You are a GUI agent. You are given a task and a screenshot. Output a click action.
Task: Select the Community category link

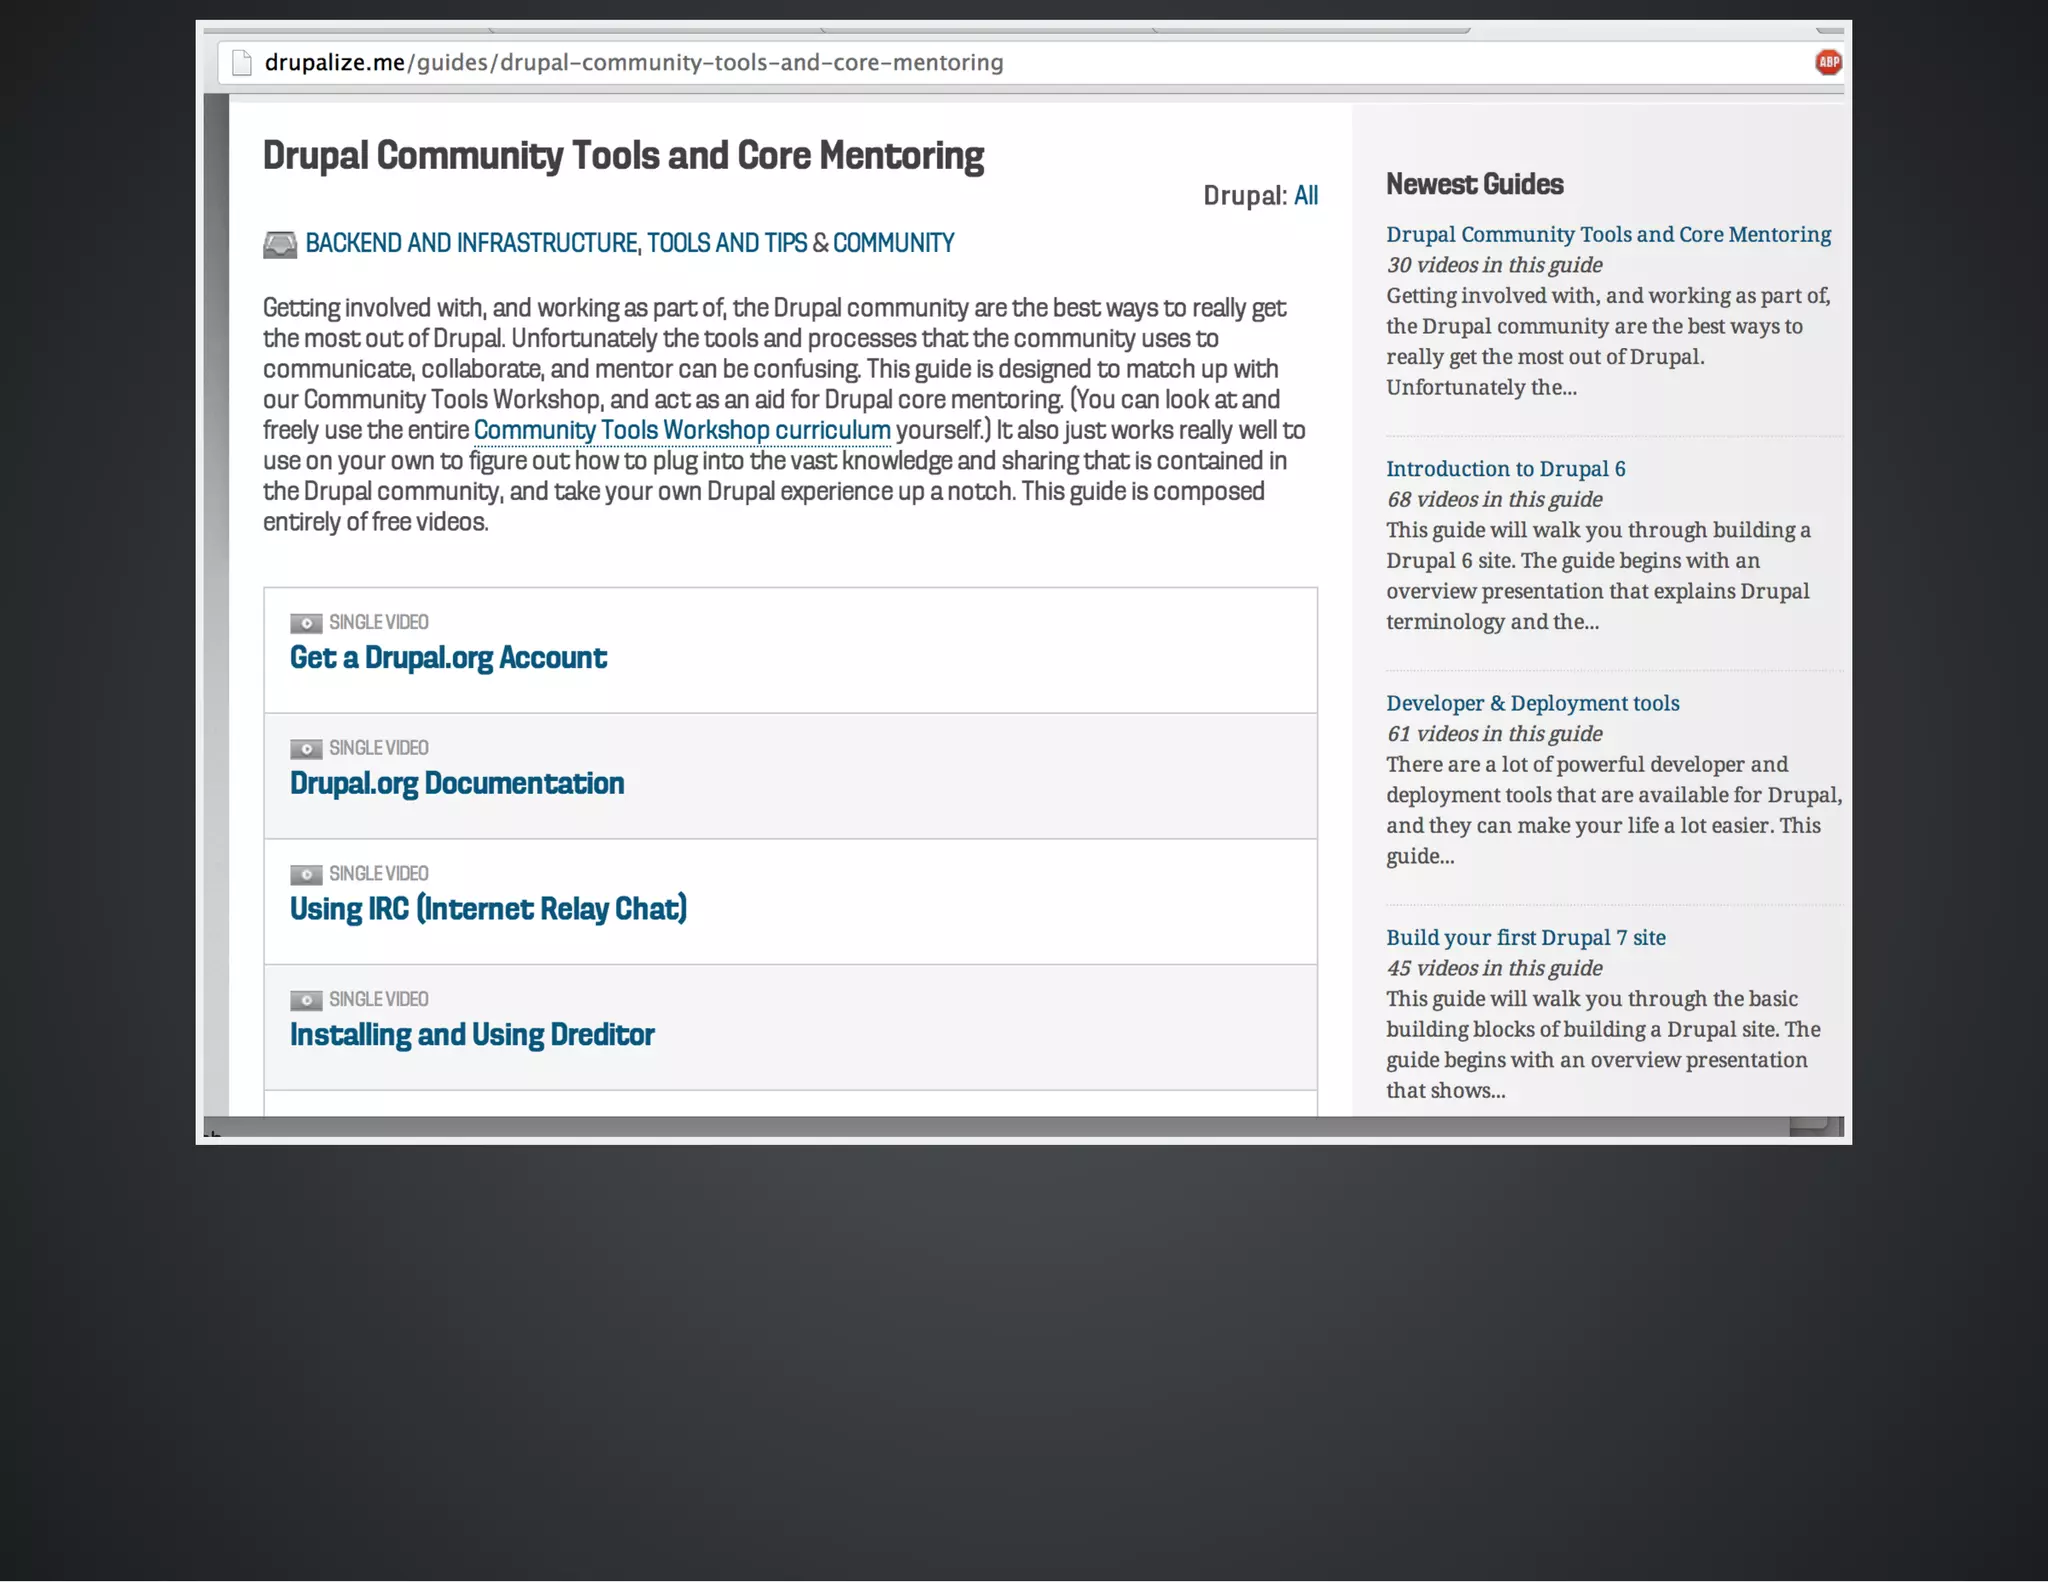(893, 243)
